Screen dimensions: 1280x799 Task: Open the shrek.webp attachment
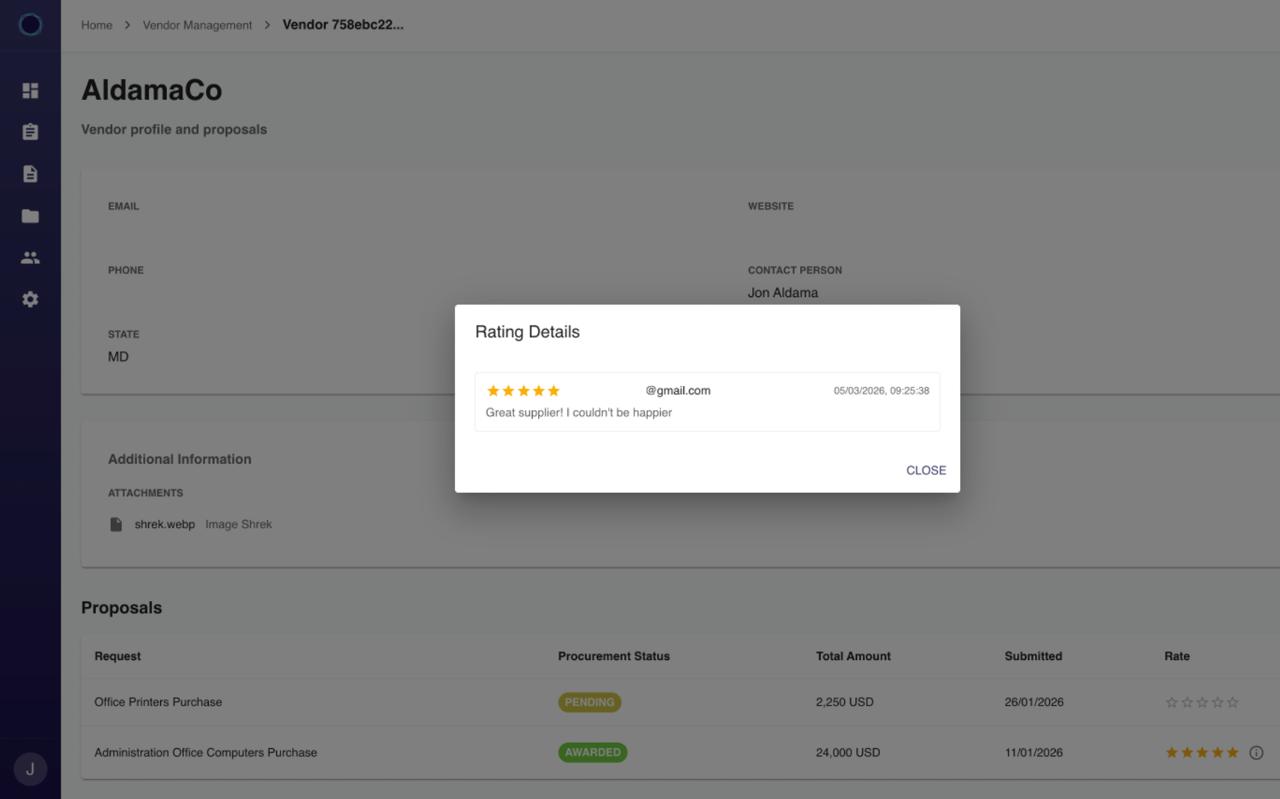click(165, 524)
